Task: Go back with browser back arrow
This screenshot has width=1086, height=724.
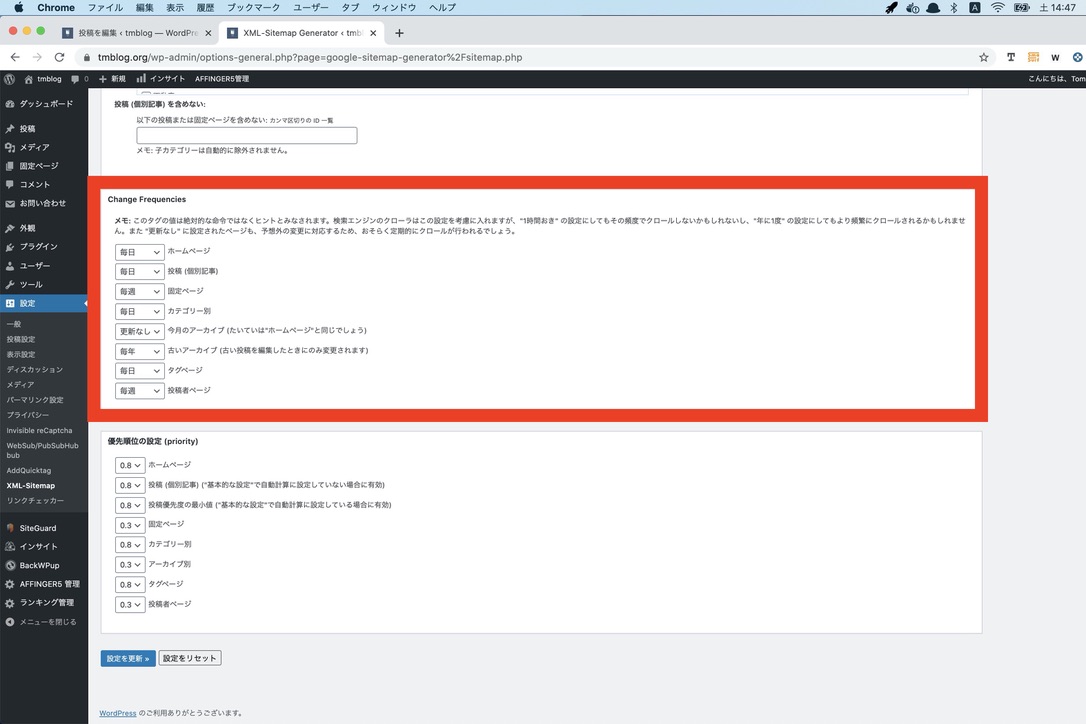Action: (15, 58)
